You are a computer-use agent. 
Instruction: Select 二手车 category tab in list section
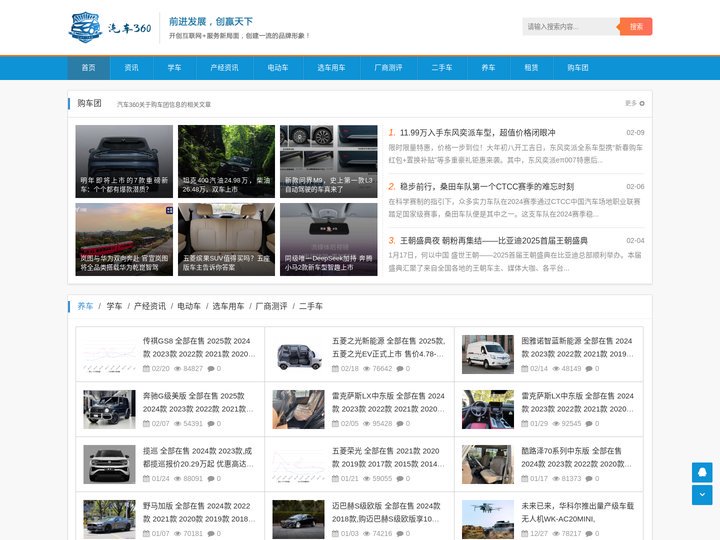pos(311,306)
